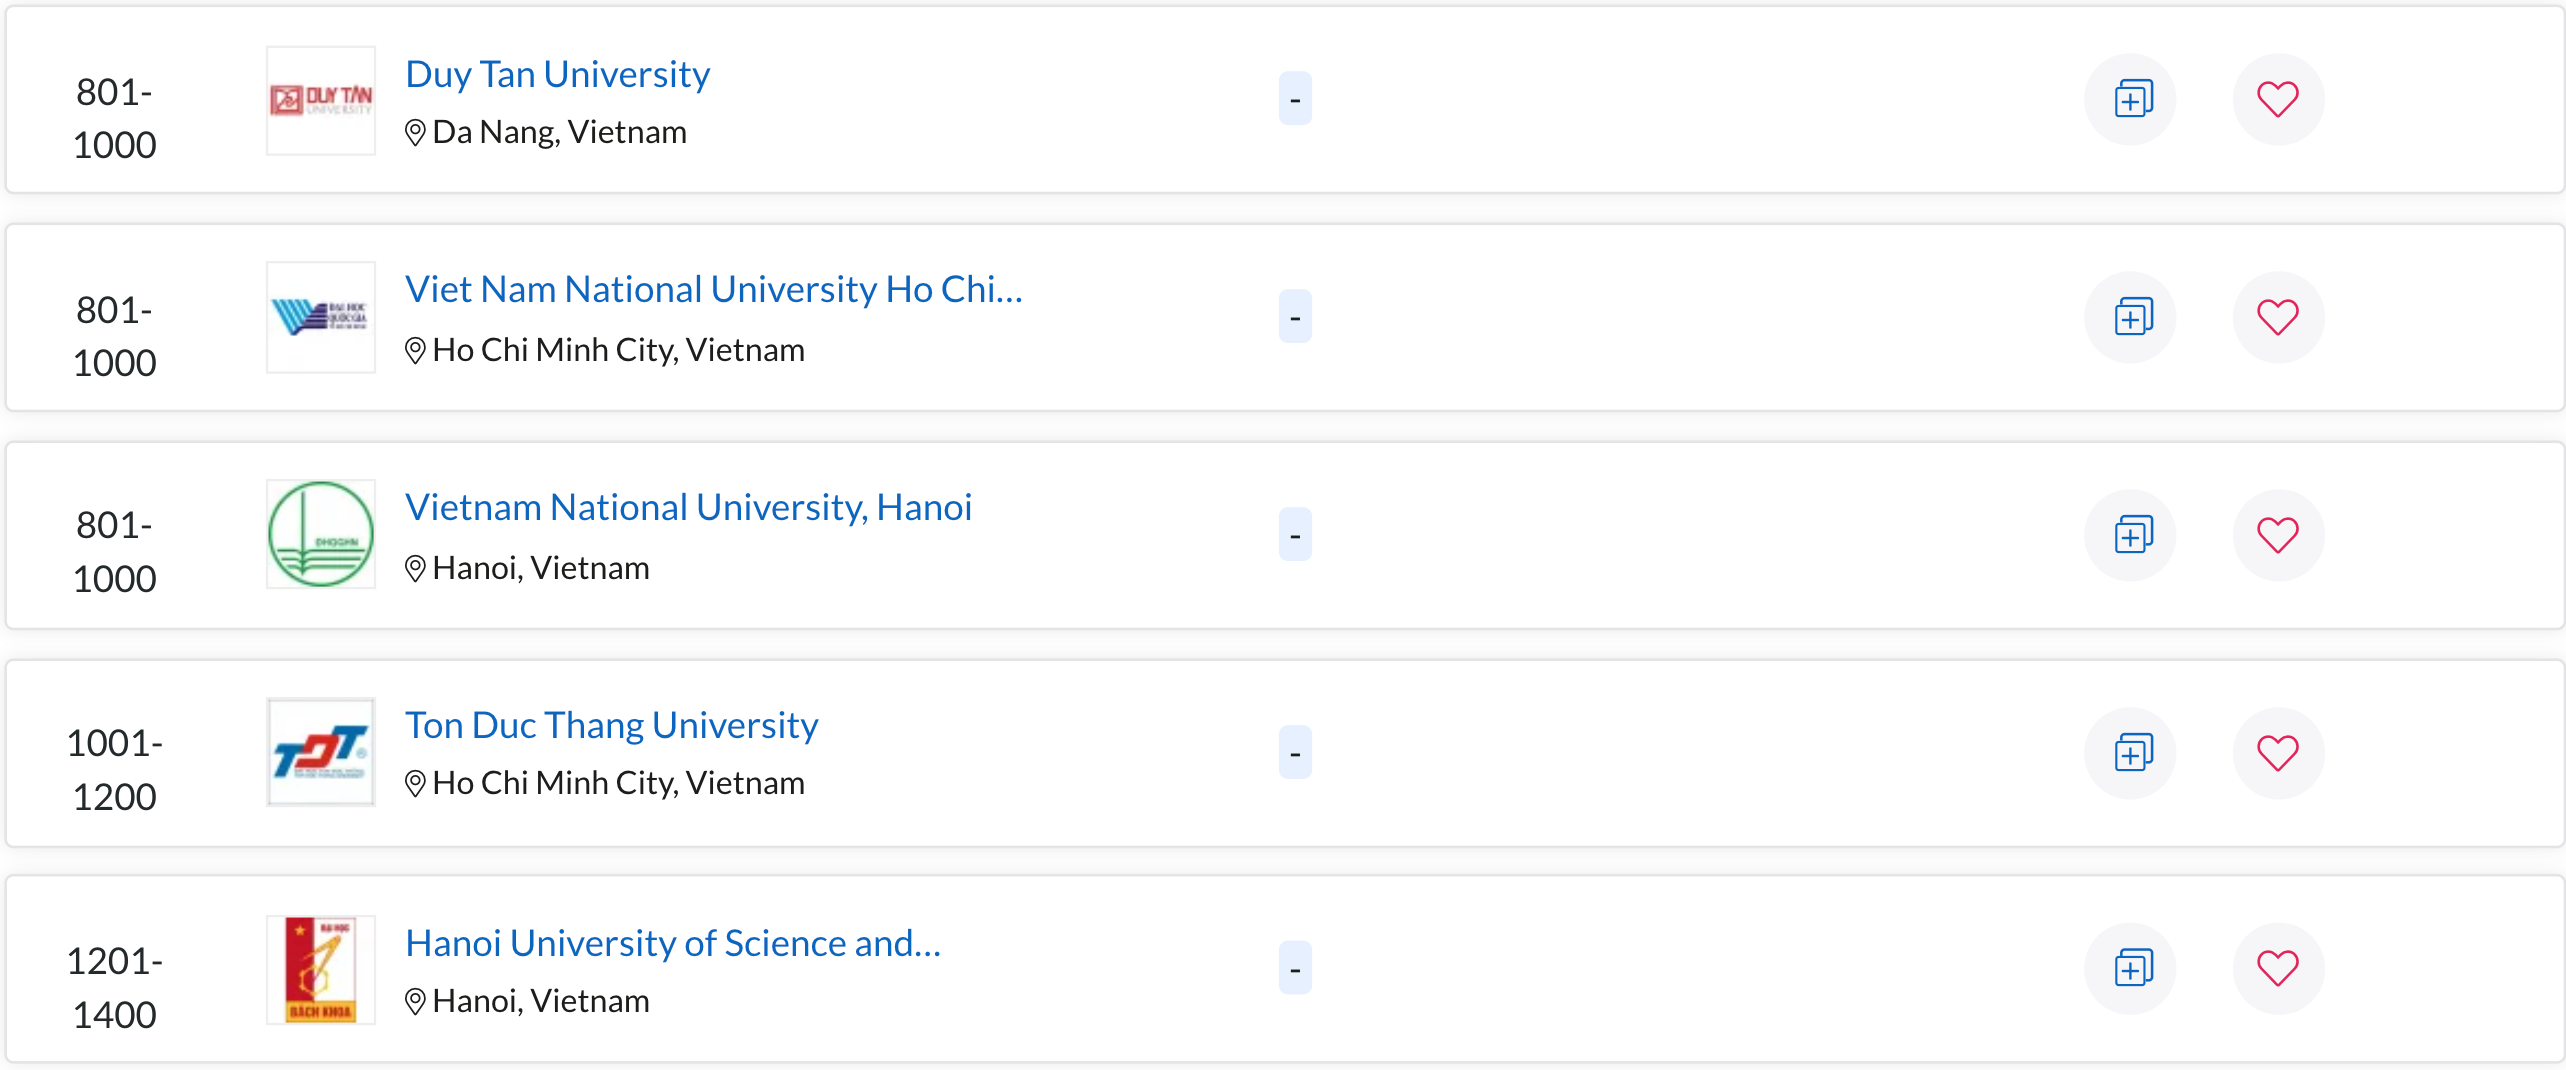The image size is (2566, 1070).
Task: Click the heart icon for Ton Duc Thang University
Action: pyautogui.click(x=2277, y=753)
